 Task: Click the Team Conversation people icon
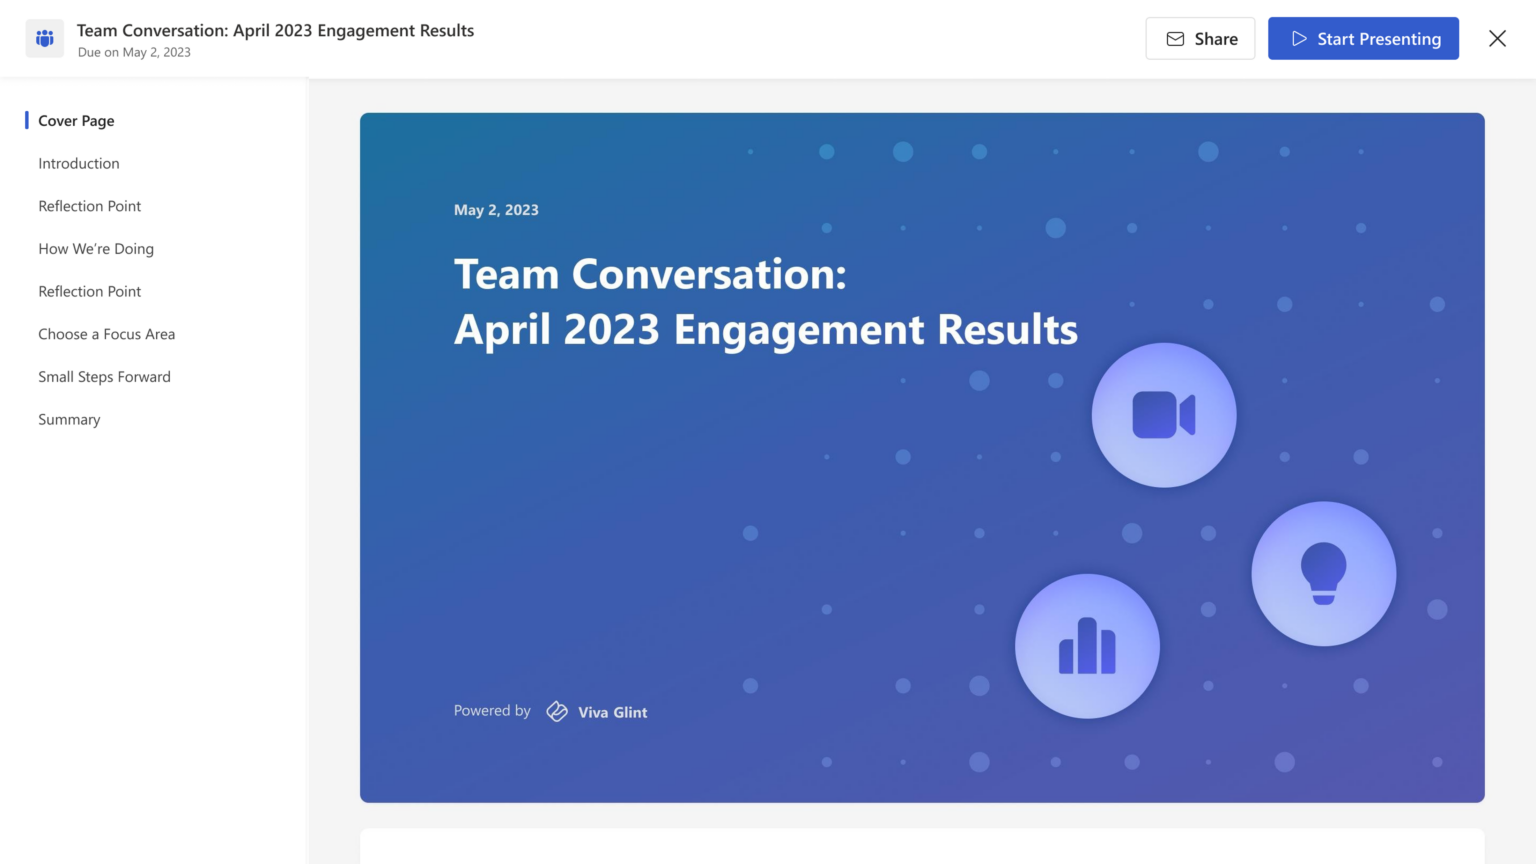45,39
